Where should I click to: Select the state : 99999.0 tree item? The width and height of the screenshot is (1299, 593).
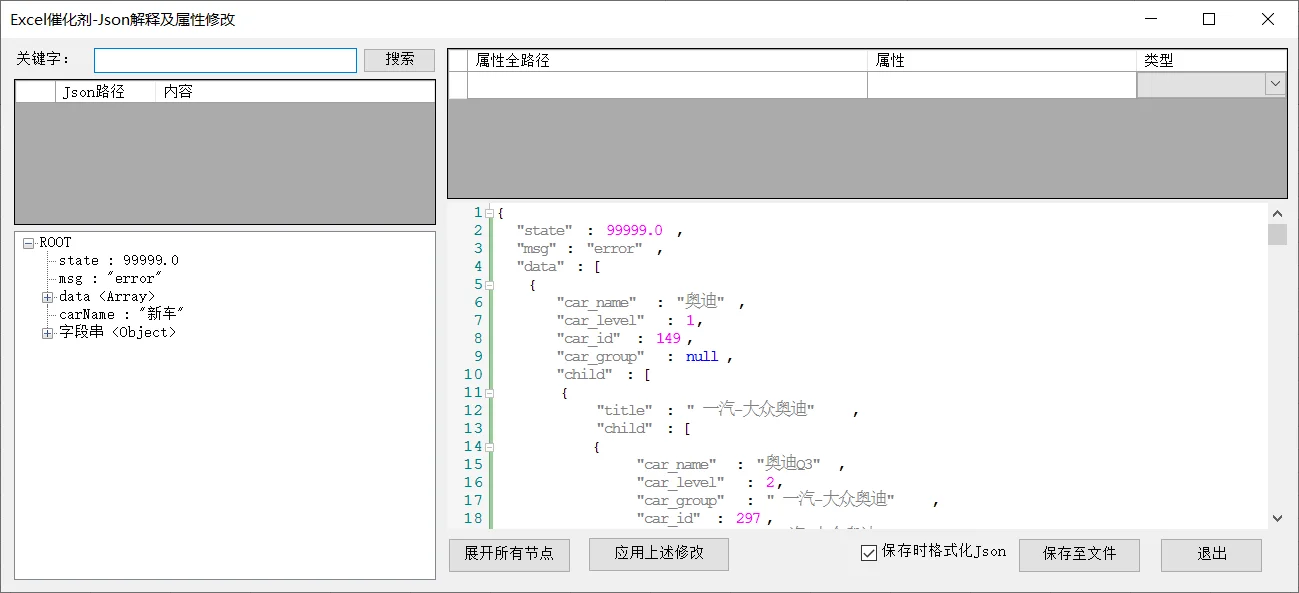point(119,261)
